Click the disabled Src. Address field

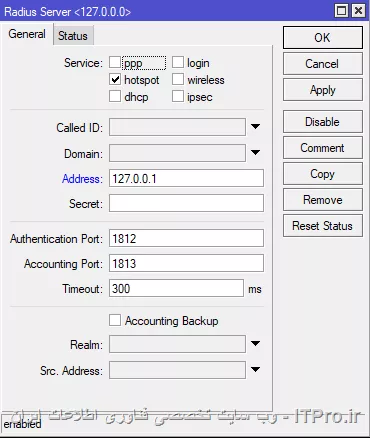pyautogui.click(x=177, y=370)
